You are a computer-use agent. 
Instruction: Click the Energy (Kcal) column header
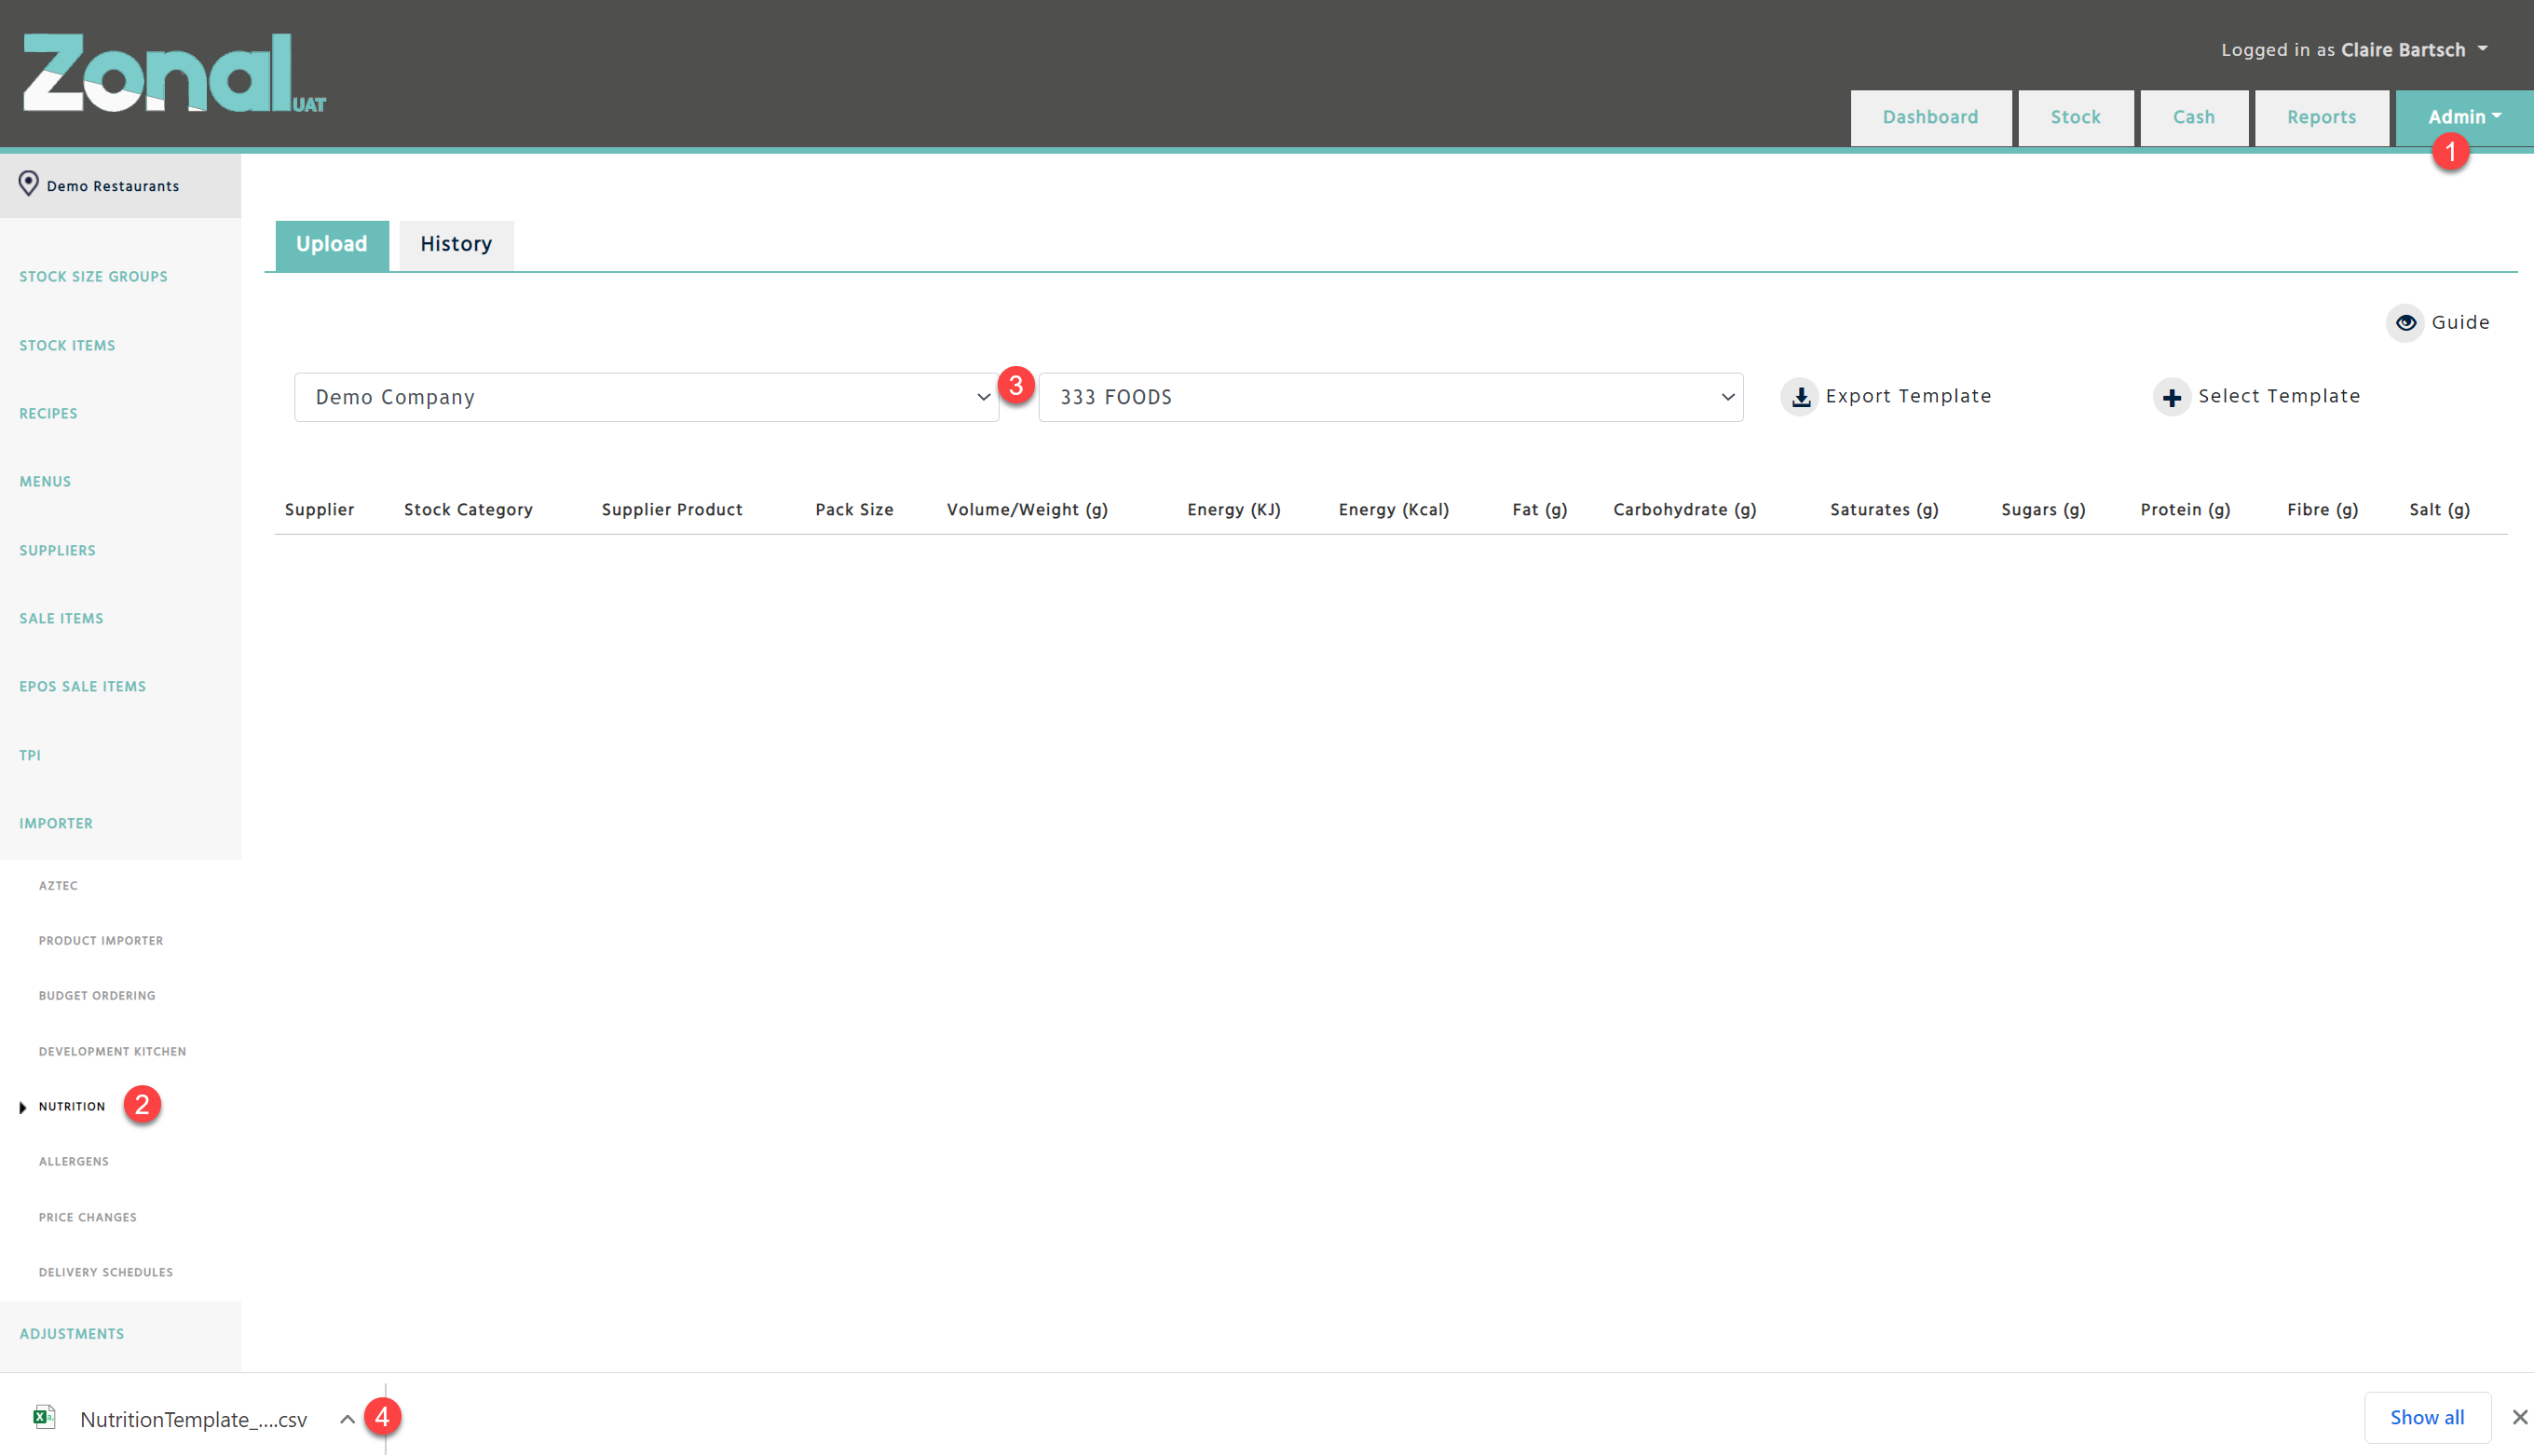1394,510
